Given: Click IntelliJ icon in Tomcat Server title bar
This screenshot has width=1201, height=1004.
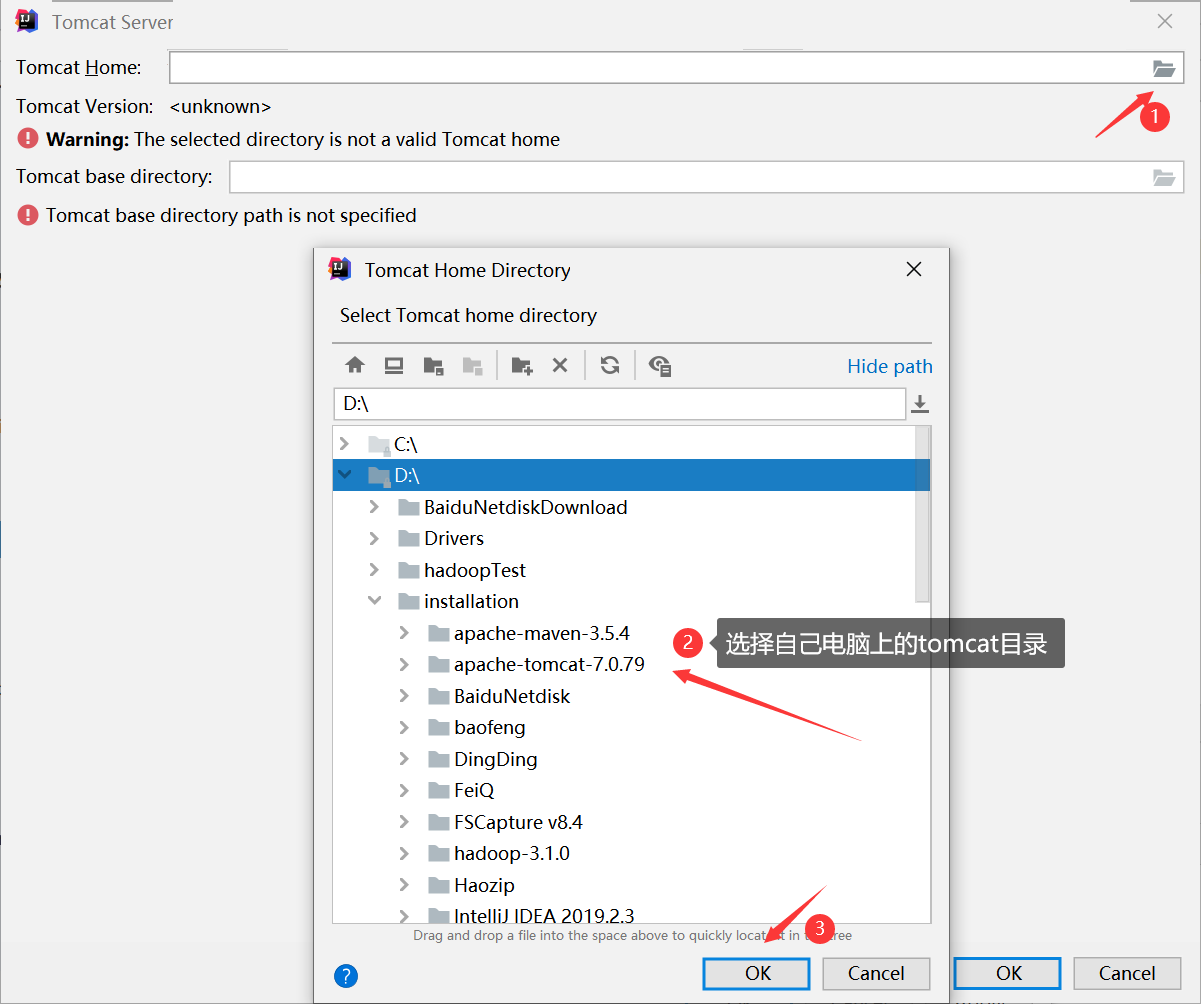Looking at the screenshot, I should coord(27,21).
